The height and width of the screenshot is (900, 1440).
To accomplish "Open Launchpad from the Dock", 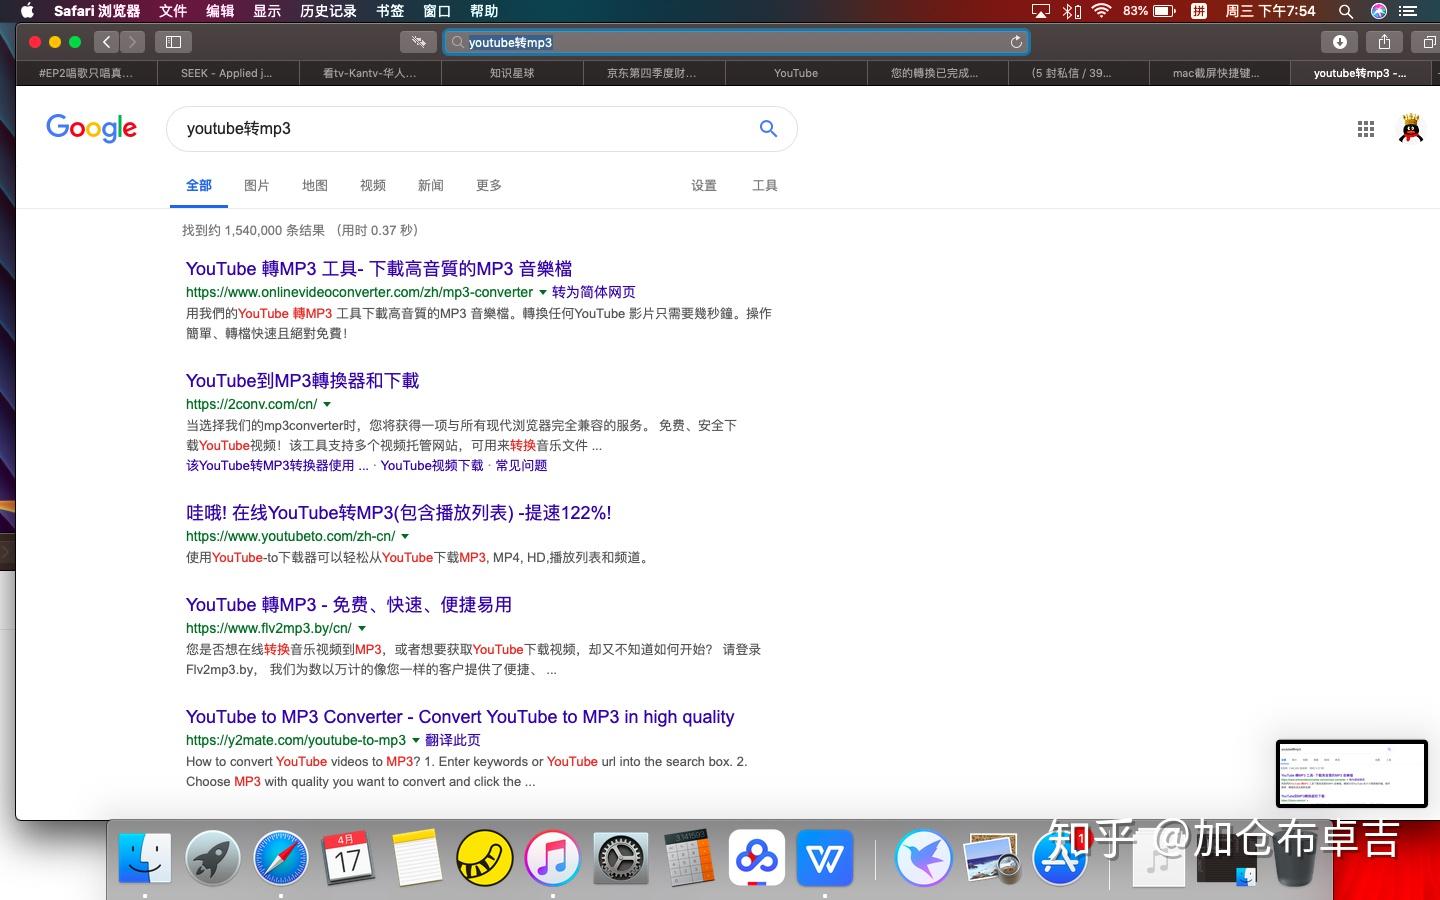I will point(212,858).
